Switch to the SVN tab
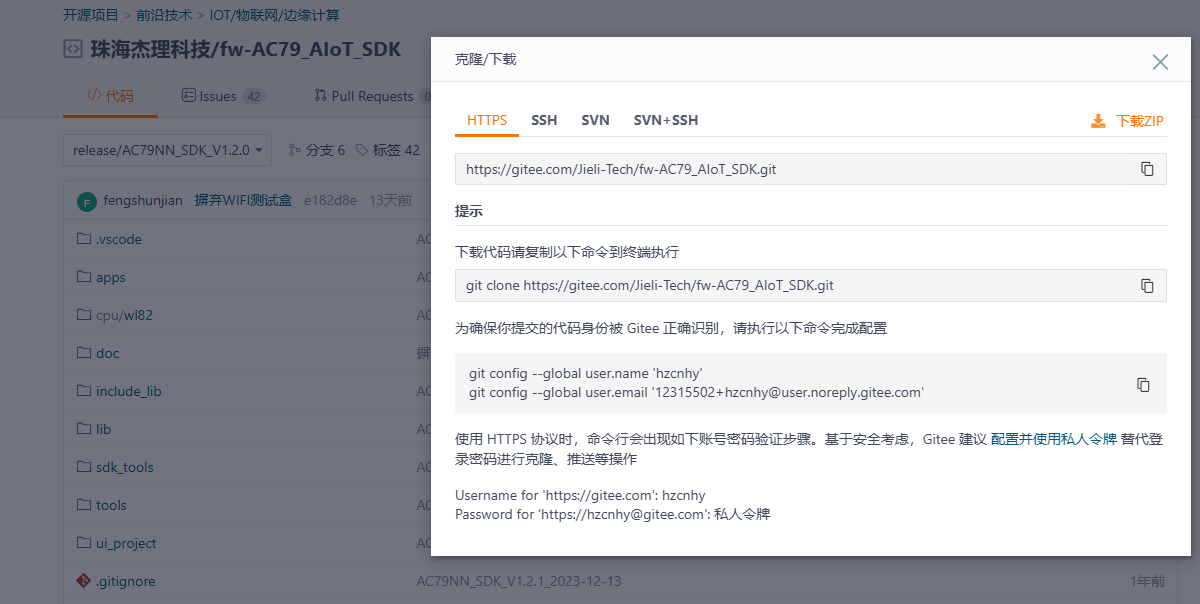1200x604 pixels. point(595,120)
